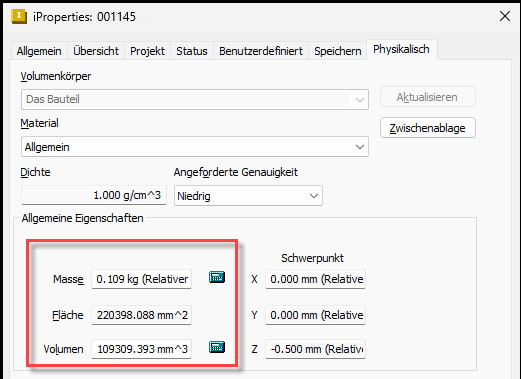
Task: Click the Fläche label
Action: (68, 315)
